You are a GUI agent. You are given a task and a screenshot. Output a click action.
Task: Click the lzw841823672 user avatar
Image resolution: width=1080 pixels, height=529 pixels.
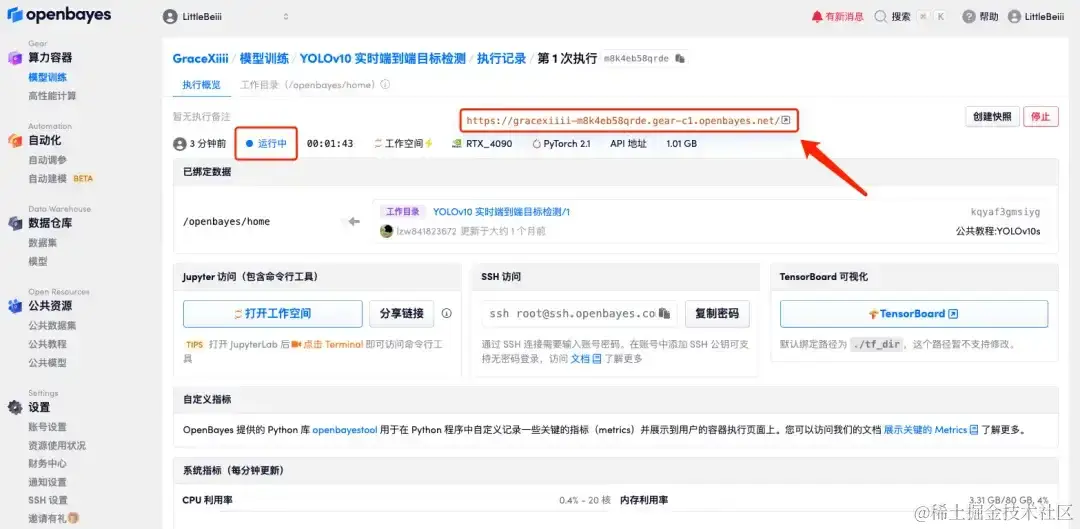(386, 231)
